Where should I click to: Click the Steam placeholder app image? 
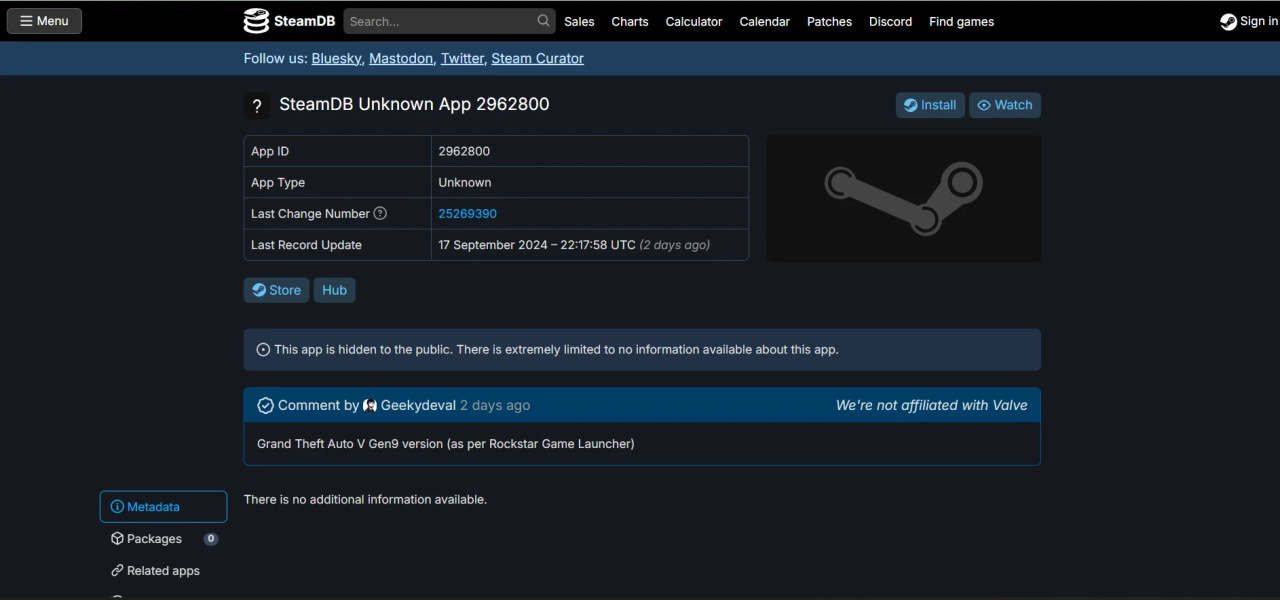[x=904, y=199]
